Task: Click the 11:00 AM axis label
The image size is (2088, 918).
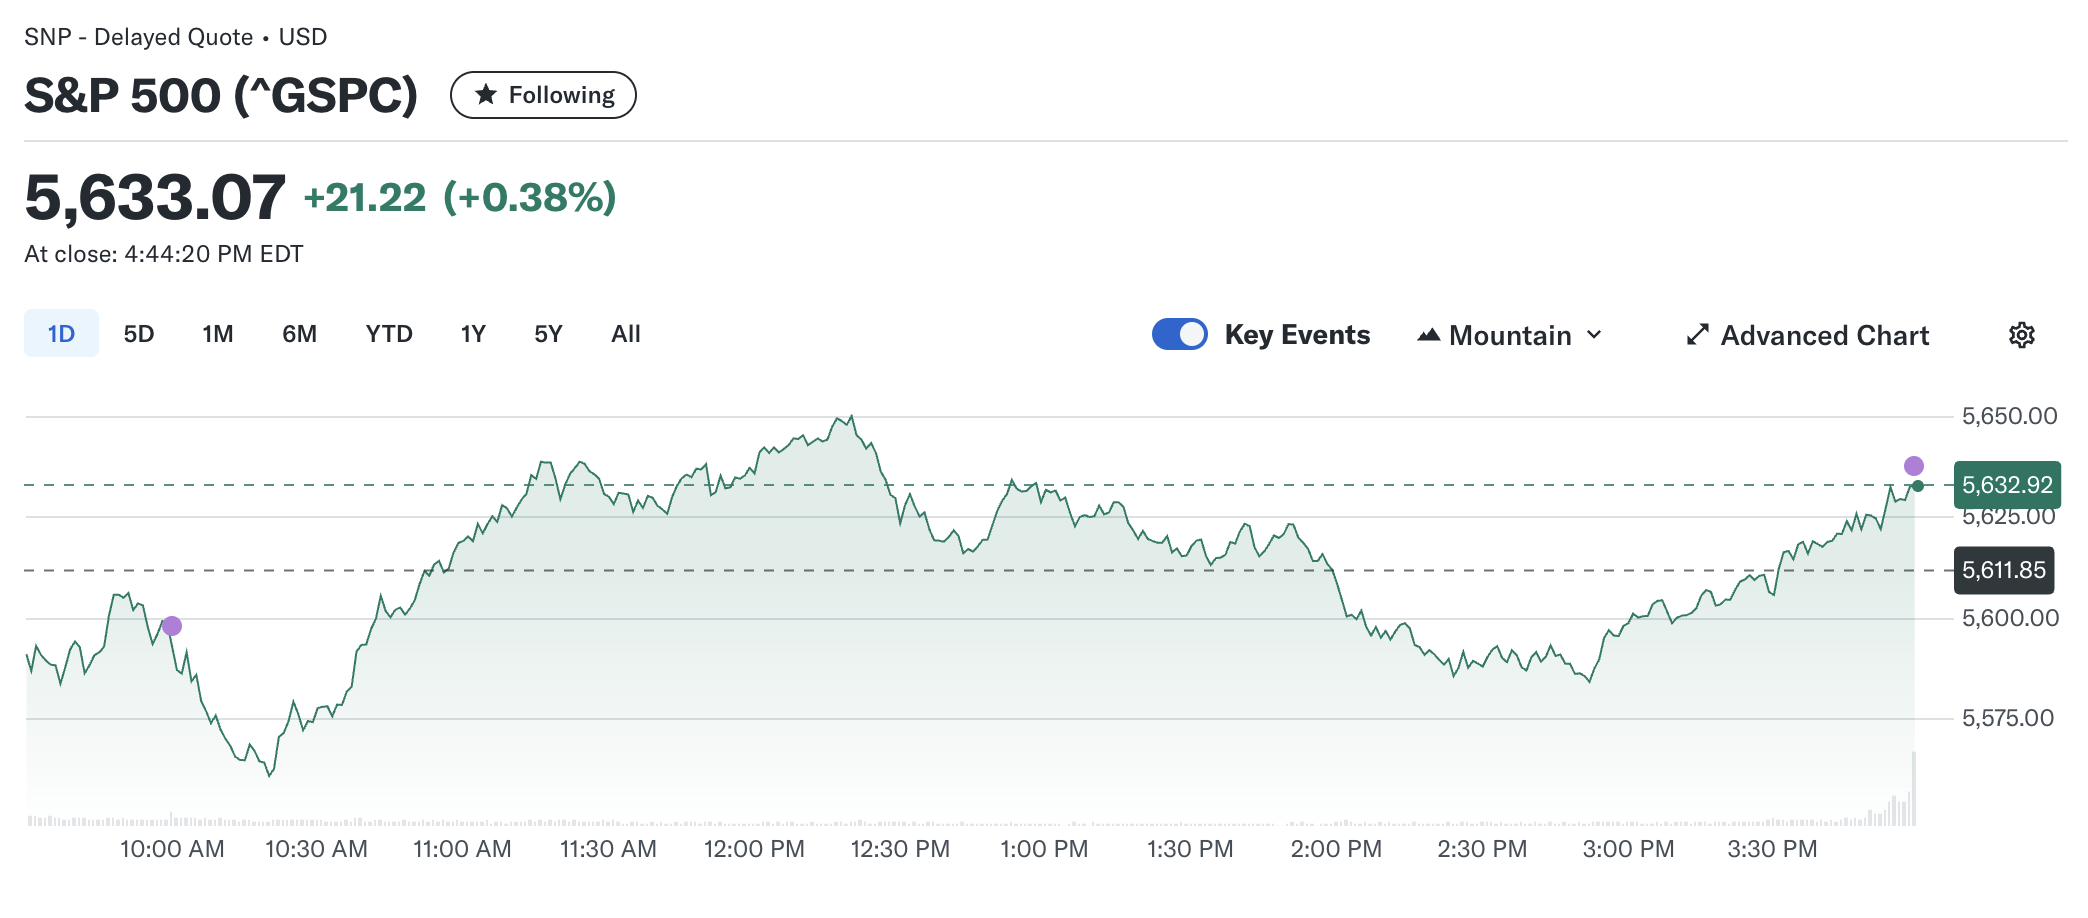Action: point(462,849)
